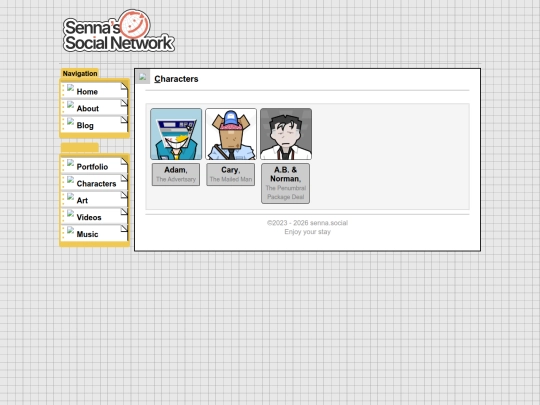
Task: Open the Music page
Action: pyautogui.click(x=94, y=233)
